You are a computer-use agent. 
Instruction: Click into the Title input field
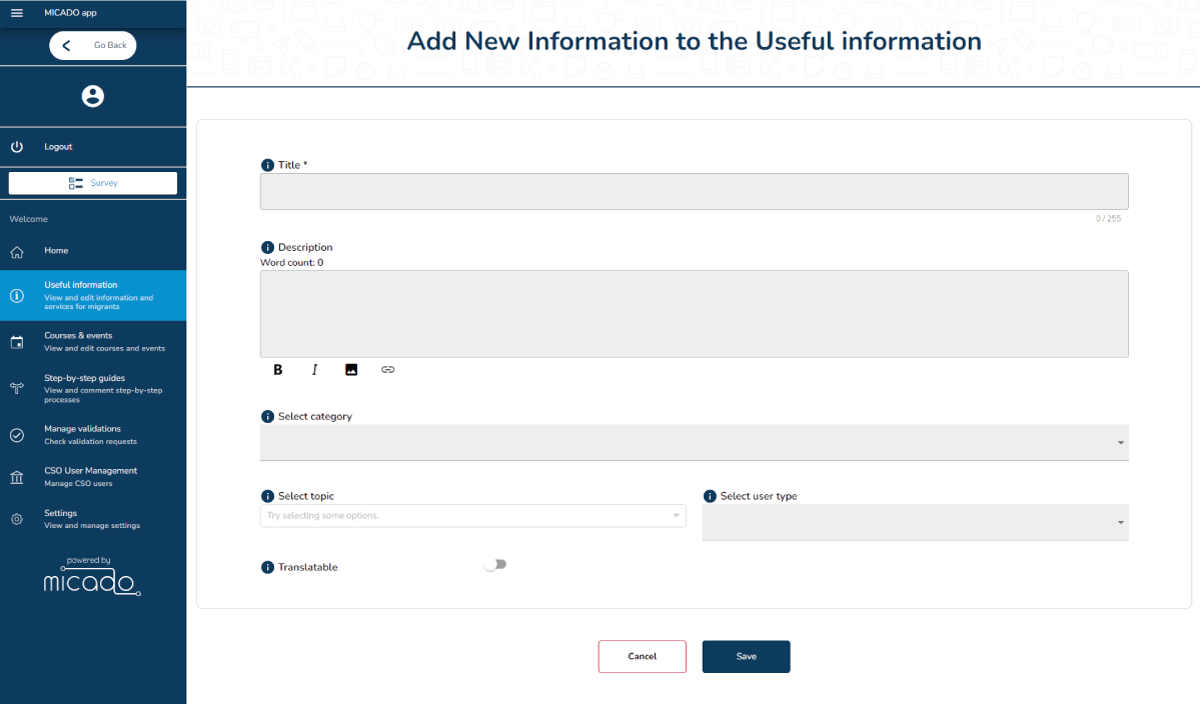694,191
